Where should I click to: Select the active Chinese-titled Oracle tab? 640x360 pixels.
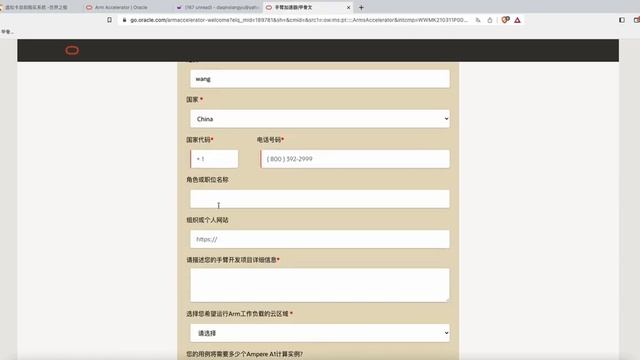pos(308,7)
